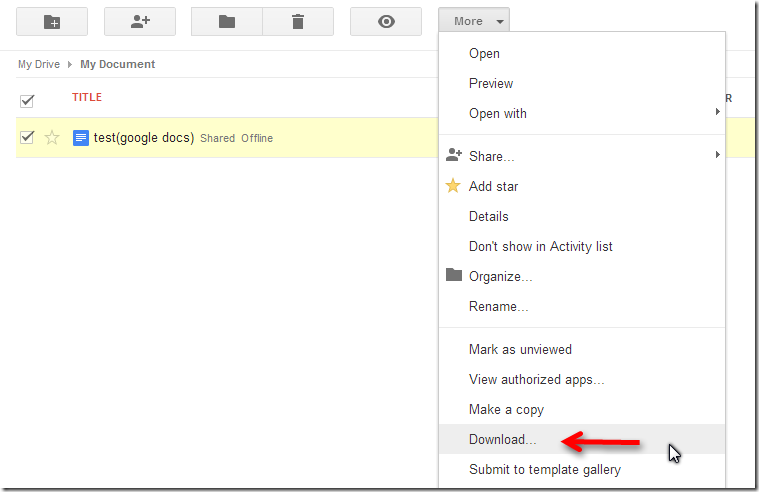The image size is (759, 492).
Task: Open the test(google docs) file name
Action: tap(144, 138)
